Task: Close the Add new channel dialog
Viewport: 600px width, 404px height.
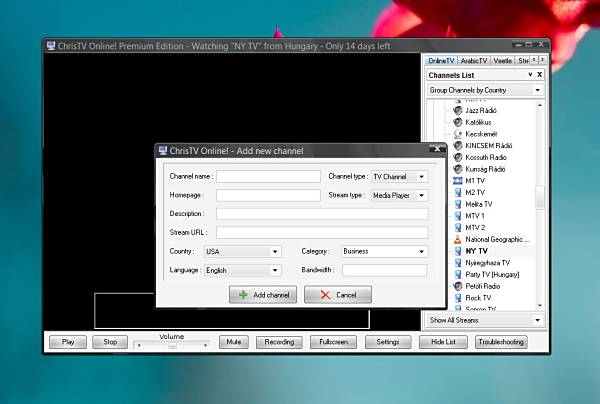Action: (437, 149)
